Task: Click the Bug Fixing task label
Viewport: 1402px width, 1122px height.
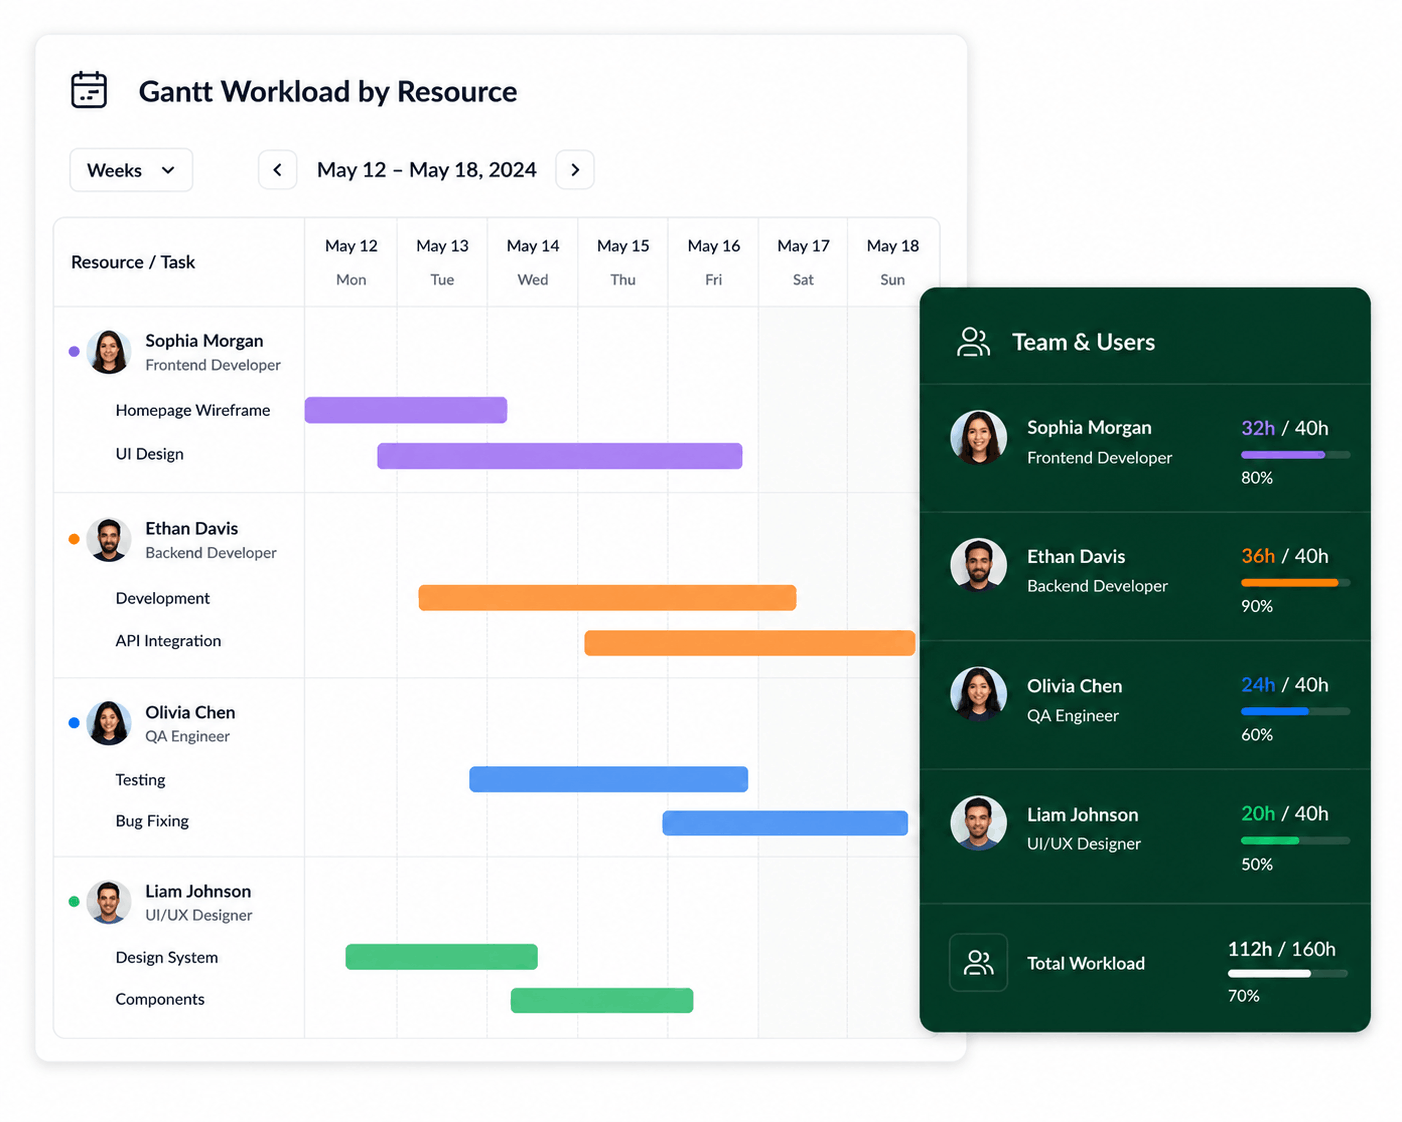Action: (x=152, y=821)
